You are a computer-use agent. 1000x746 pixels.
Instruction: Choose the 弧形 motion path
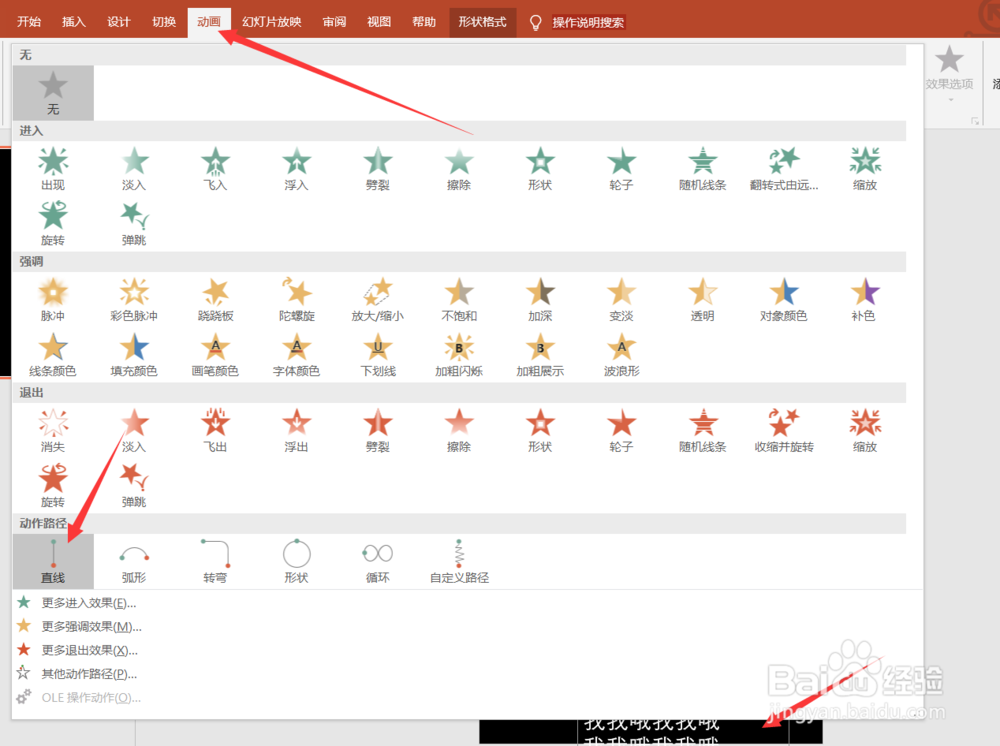(x=134, y=561)
